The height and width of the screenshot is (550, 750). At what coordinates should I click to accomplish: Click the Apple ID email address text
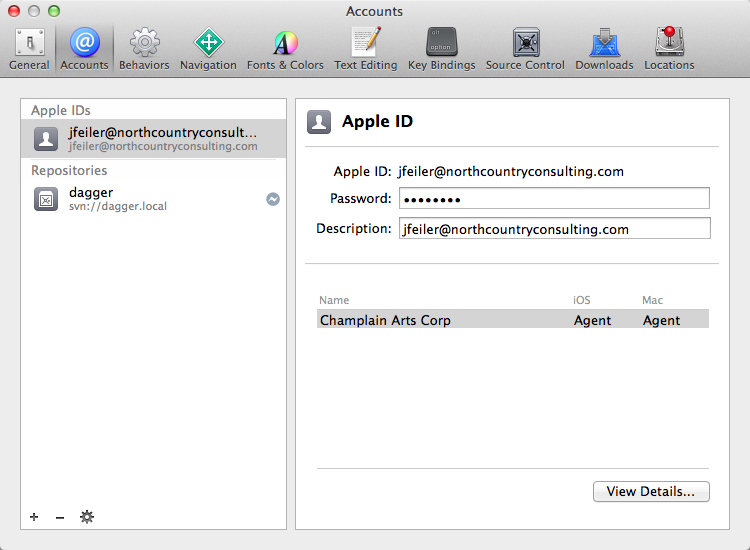point(510,171)
